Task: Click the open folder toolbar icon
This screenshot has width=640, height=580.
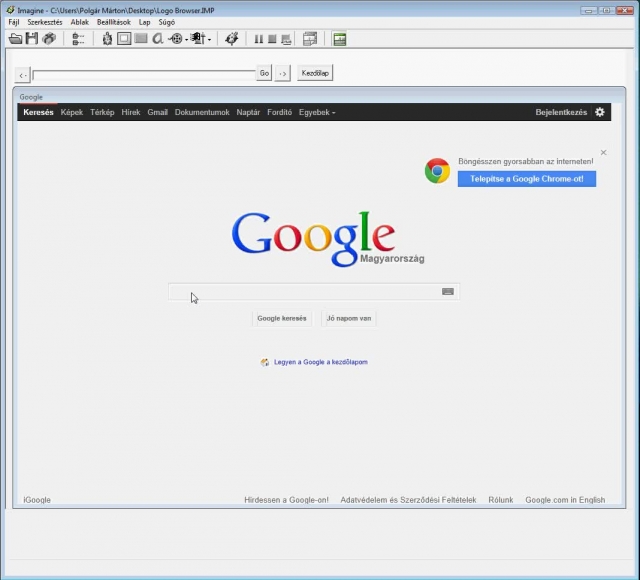Action: pyautogui.click(x=16, y=39)
